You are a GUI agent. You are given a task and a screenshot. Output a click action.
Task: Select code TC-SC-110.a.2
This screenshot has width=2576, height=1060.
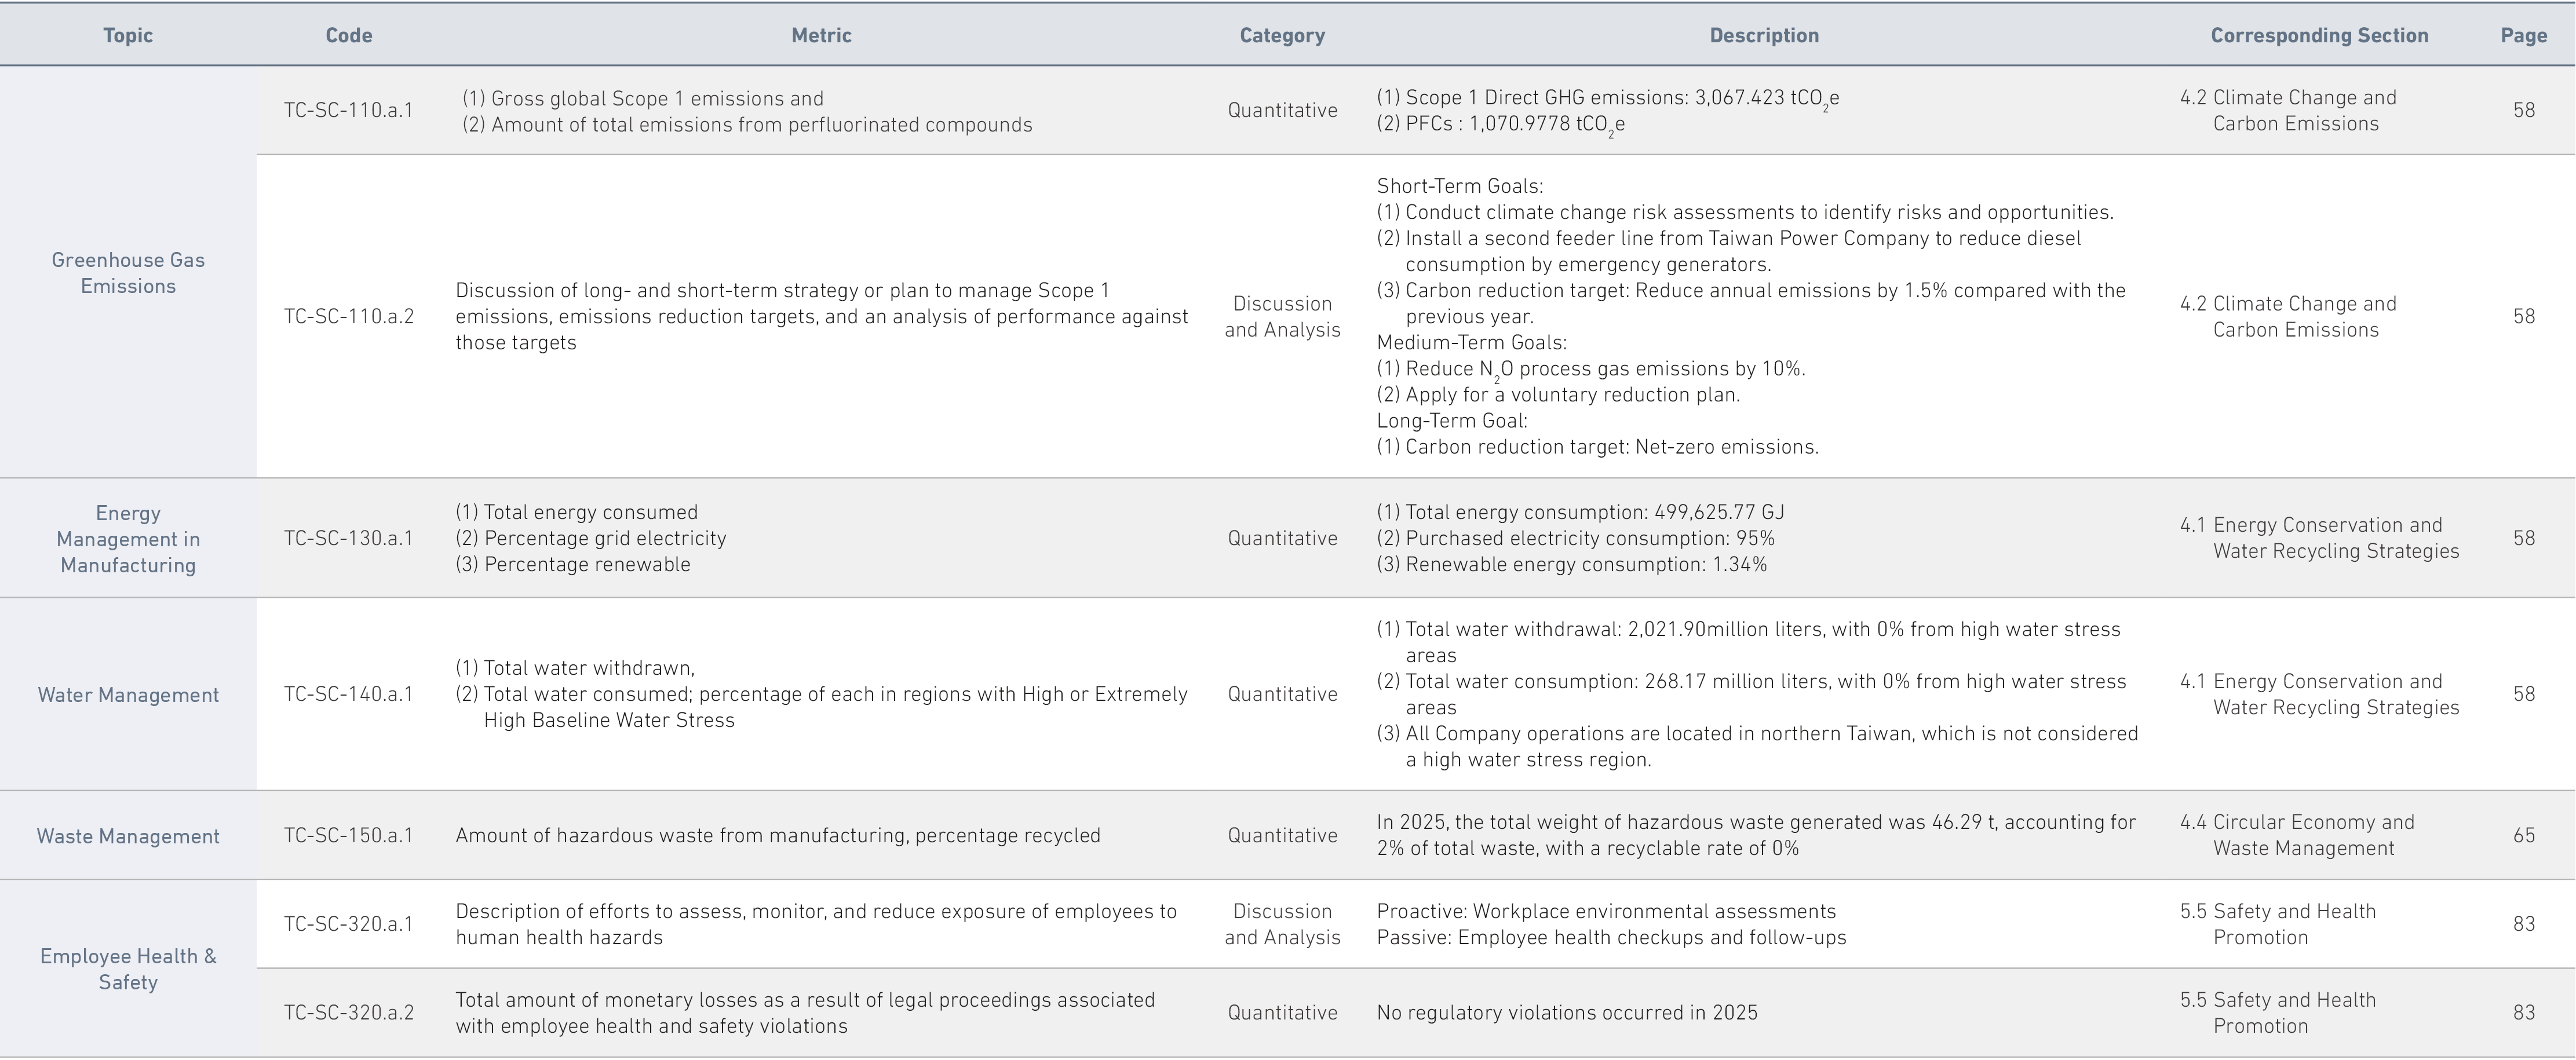coord(348,317)
